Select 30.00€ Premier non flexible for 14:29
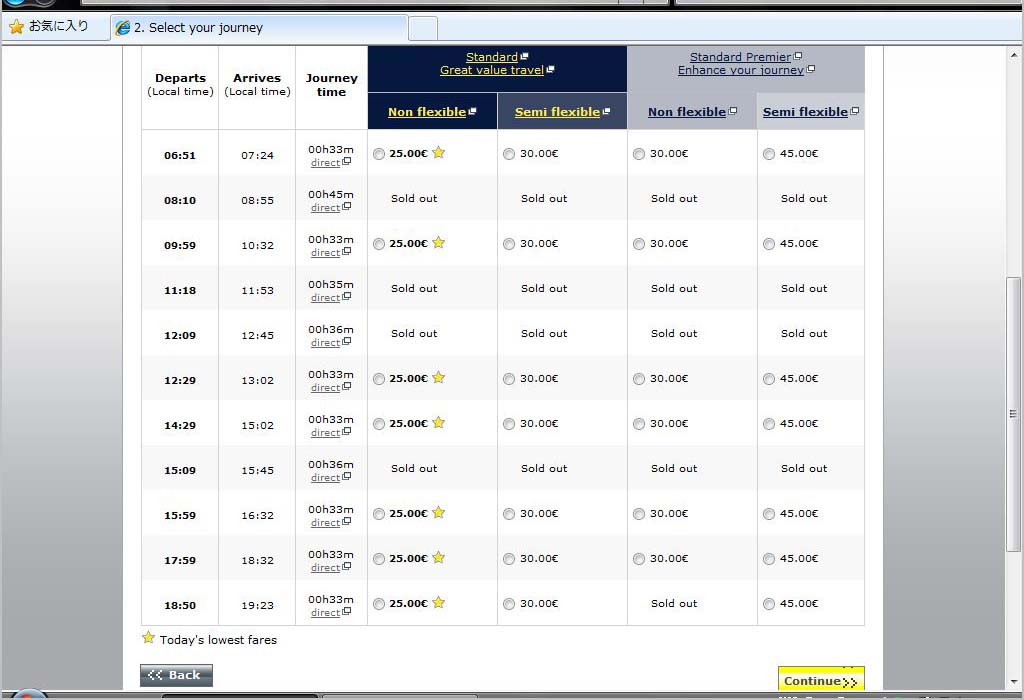Image resolution: width=1024 pixels, height=700 pixels. 639,424
